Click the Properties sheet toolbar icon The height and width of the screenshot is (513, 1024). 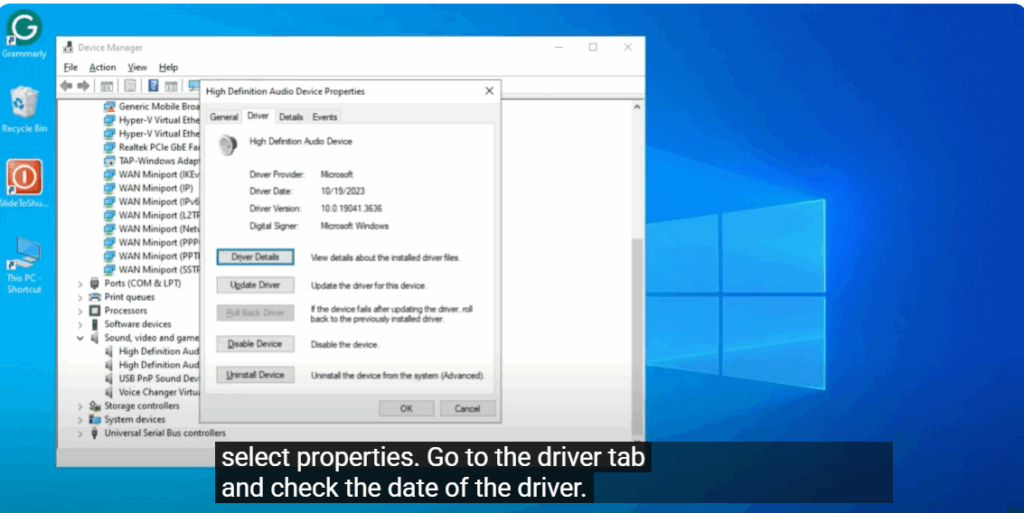130,86
